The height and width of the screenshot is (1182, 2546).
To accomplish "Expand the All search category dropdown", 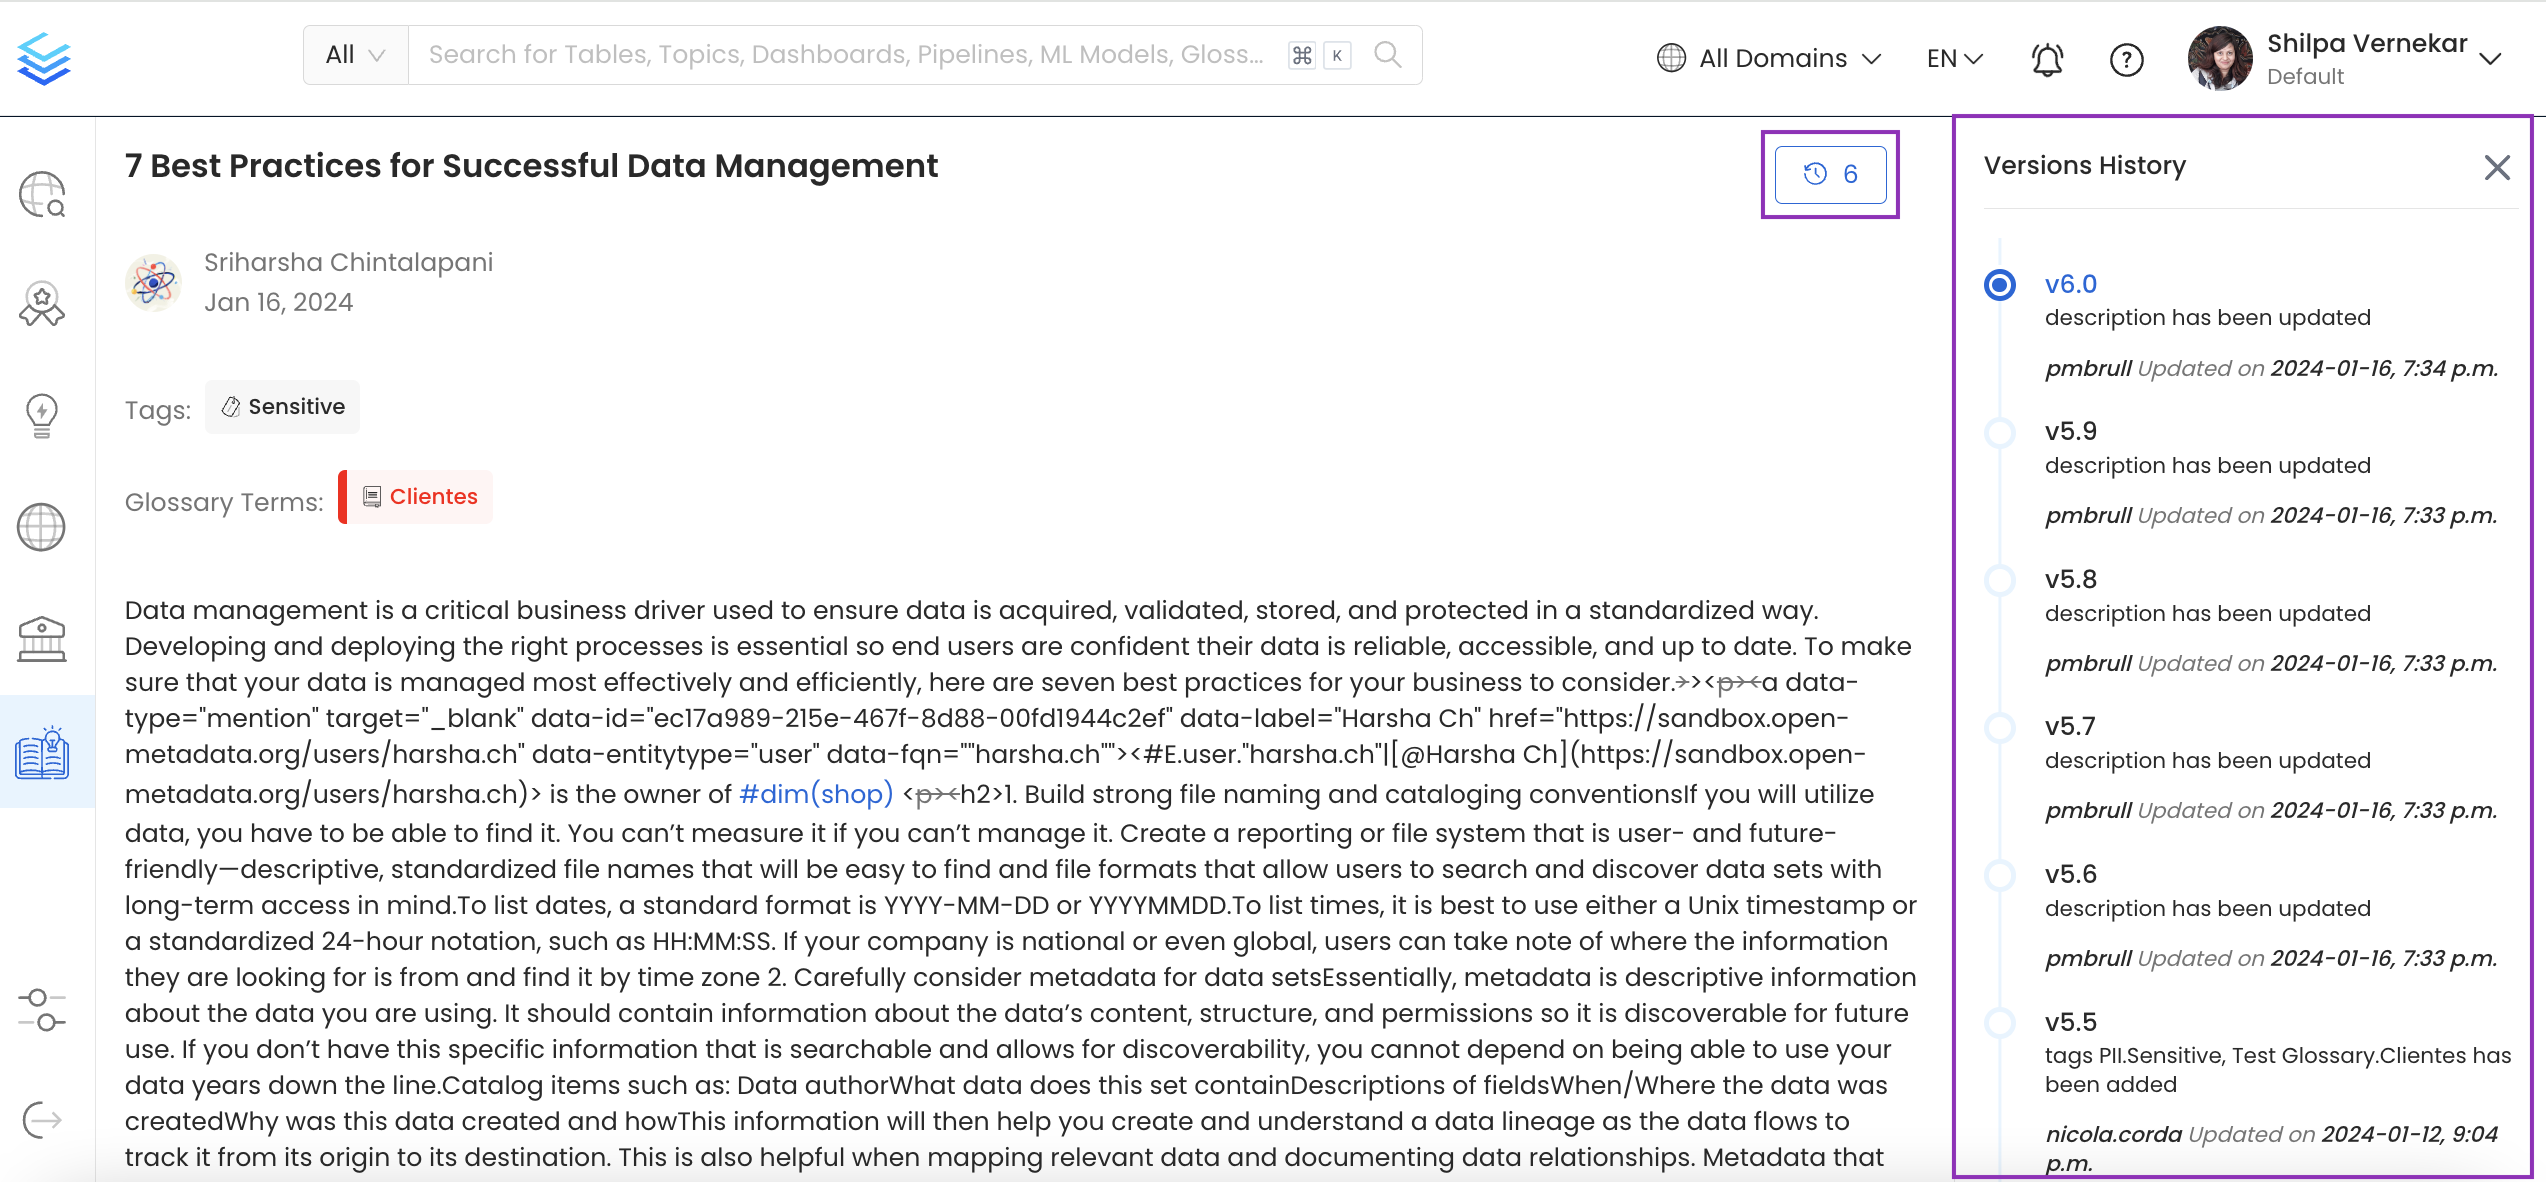I will [355, 55].
